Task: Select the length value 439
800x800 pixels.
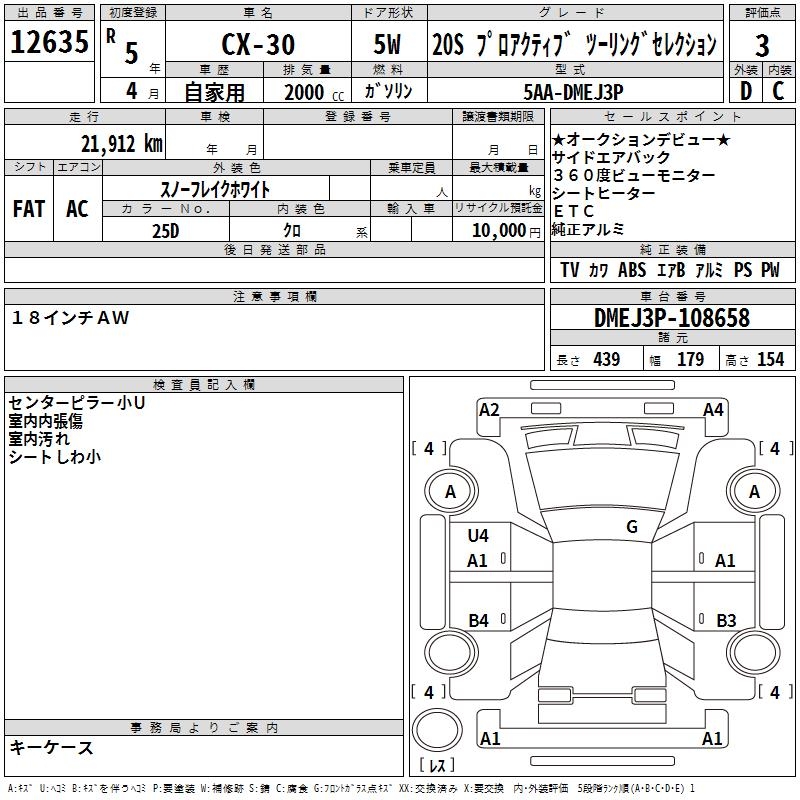Action: click(x=607, y=360)
